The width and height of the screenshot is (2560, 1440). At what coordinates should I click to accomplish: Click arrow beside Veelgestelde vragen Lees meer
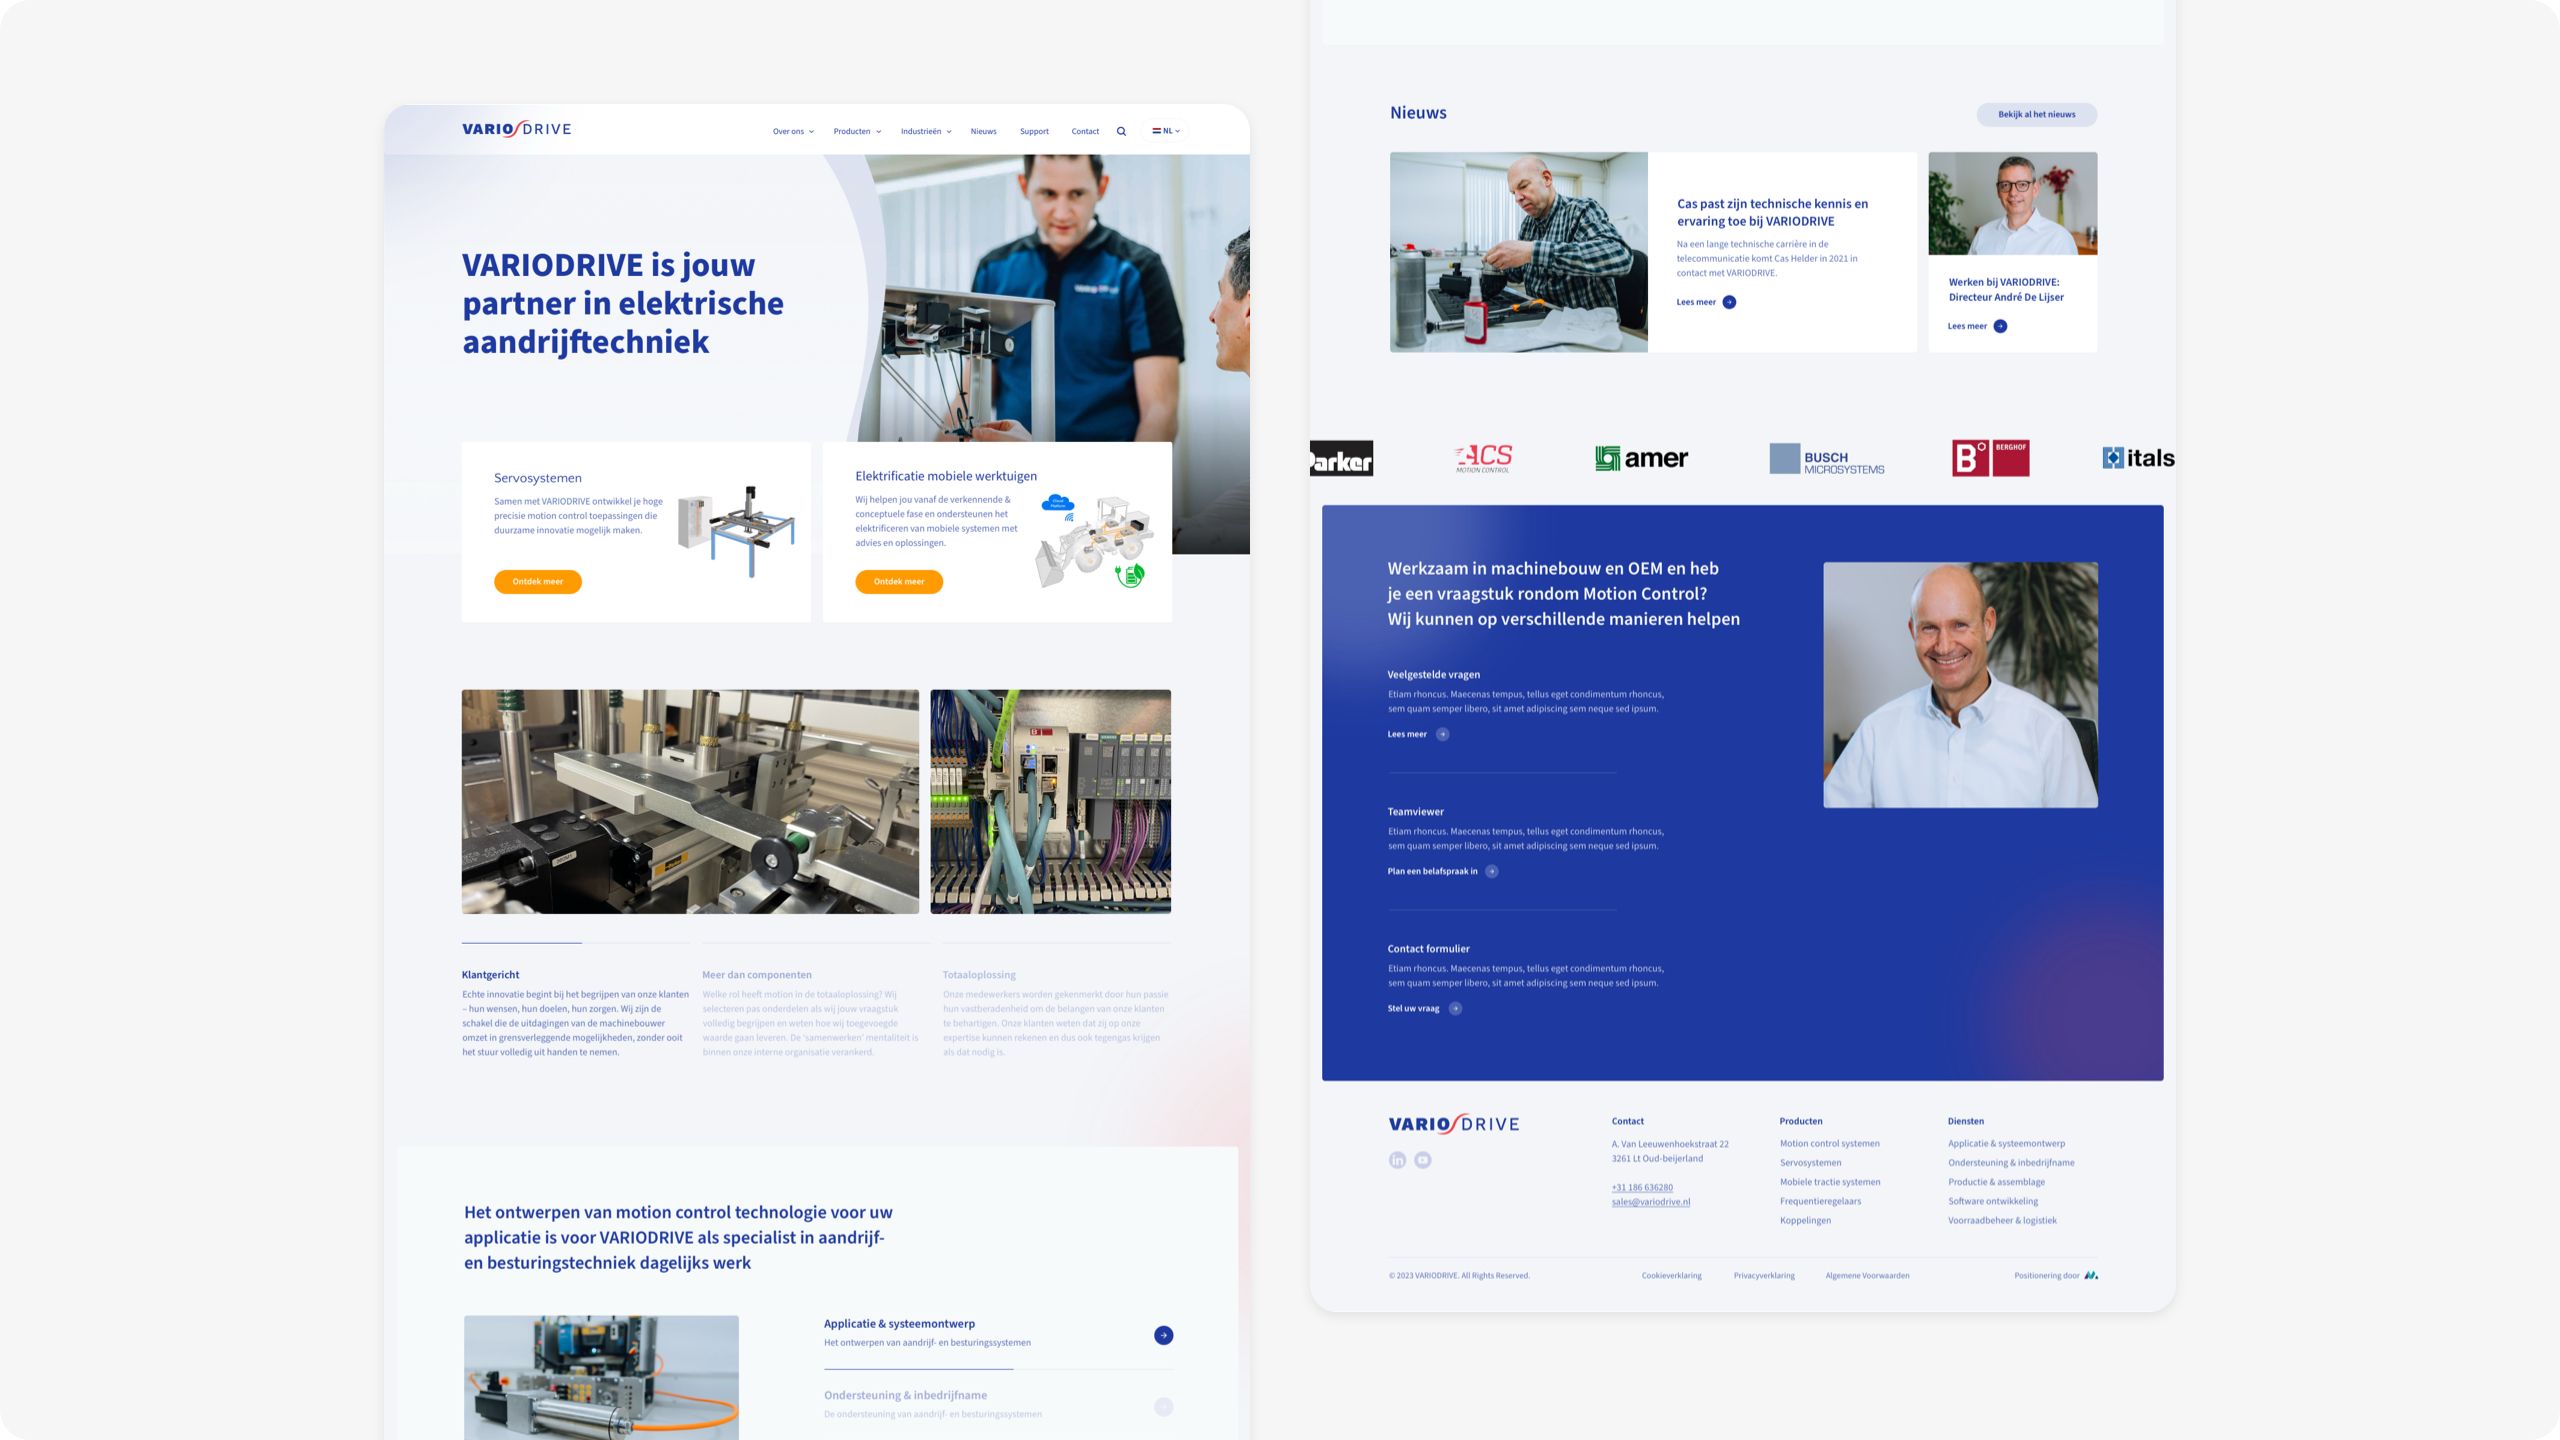[1442, 734]
